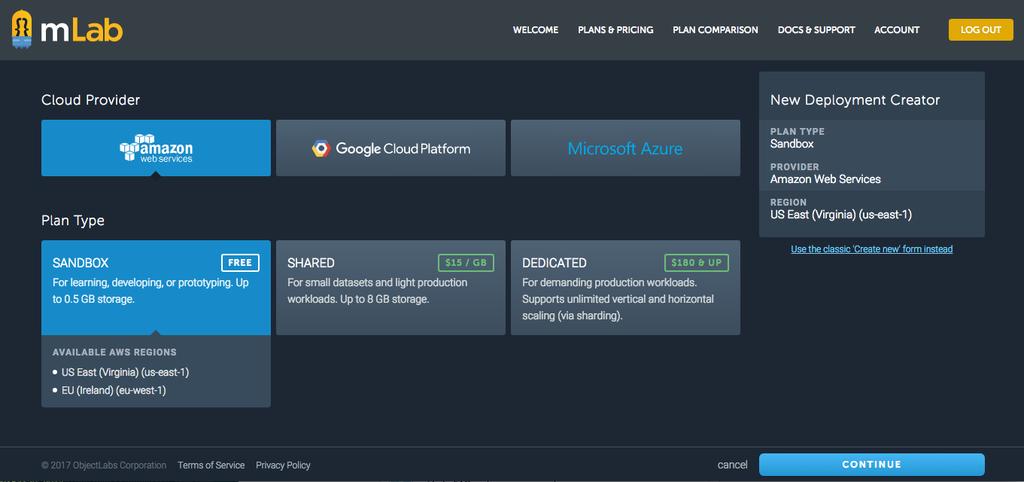The image size is (1024, 482).
Task: Click the $15 / GB price badge
Action: coord(466,263)
